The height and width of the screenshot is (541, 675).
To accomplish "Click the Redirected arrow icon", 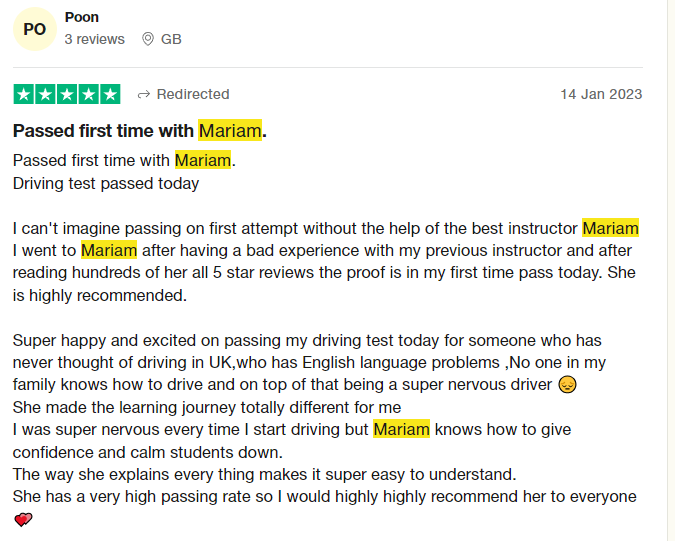I will (x=144, y=94).
